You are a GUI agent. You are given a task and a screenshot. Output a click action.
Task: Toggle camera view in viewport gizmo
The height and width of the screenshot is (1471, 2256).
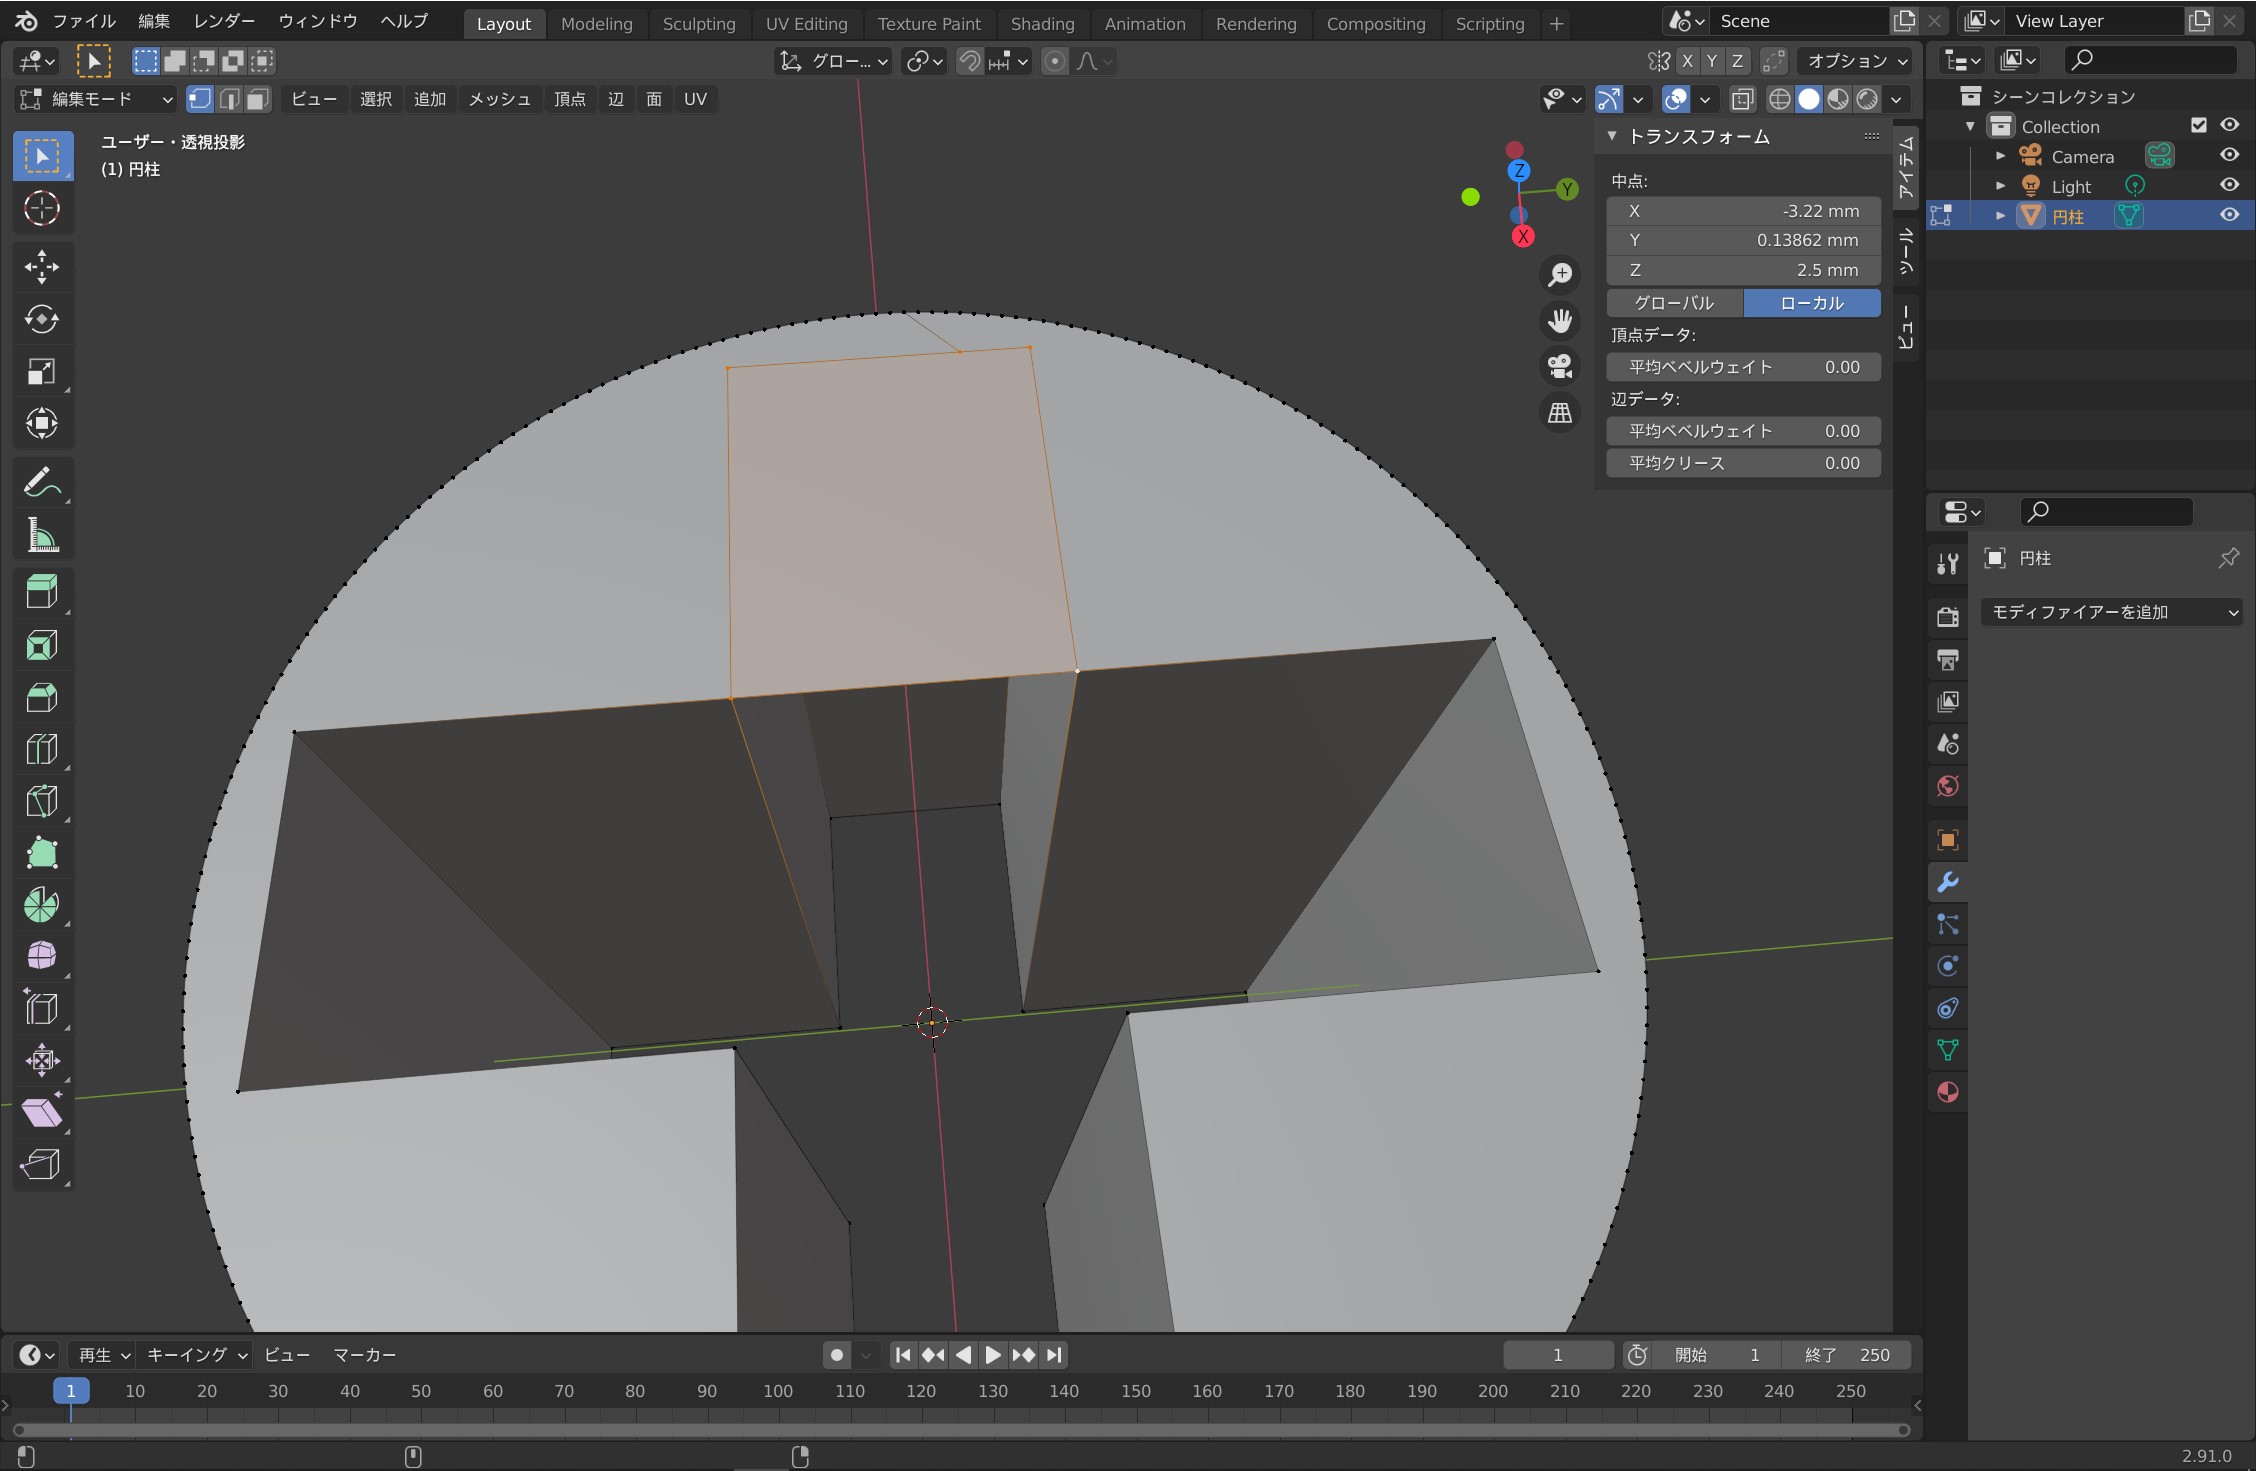coord(1560,366)
